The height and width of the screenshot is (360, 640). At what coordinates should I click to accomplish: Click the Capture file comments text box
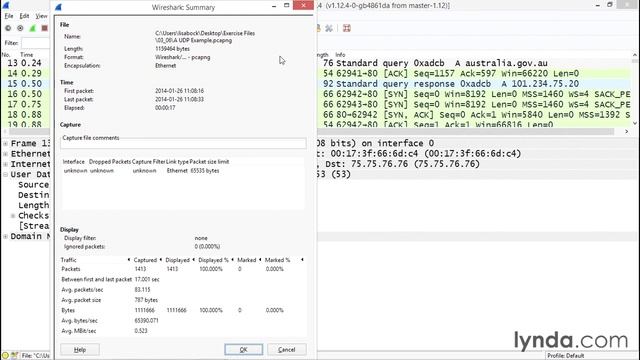click(183, 144)
